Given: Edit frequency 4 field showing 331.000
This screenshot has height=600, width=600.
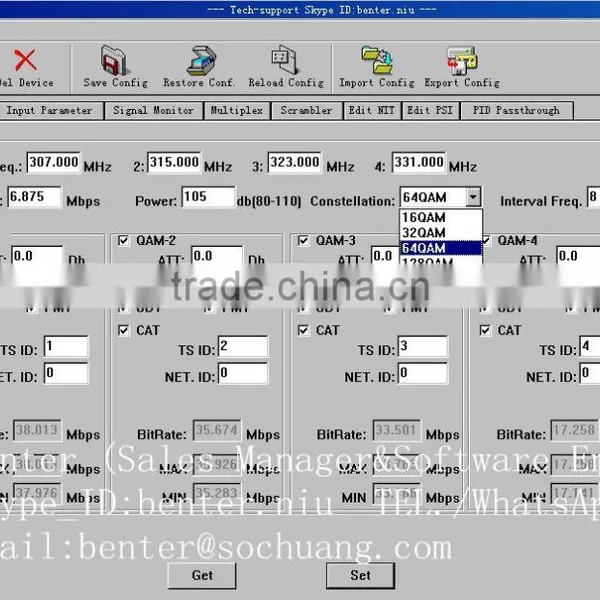Looking at the screenshot, I should click(x=419, y=162).
